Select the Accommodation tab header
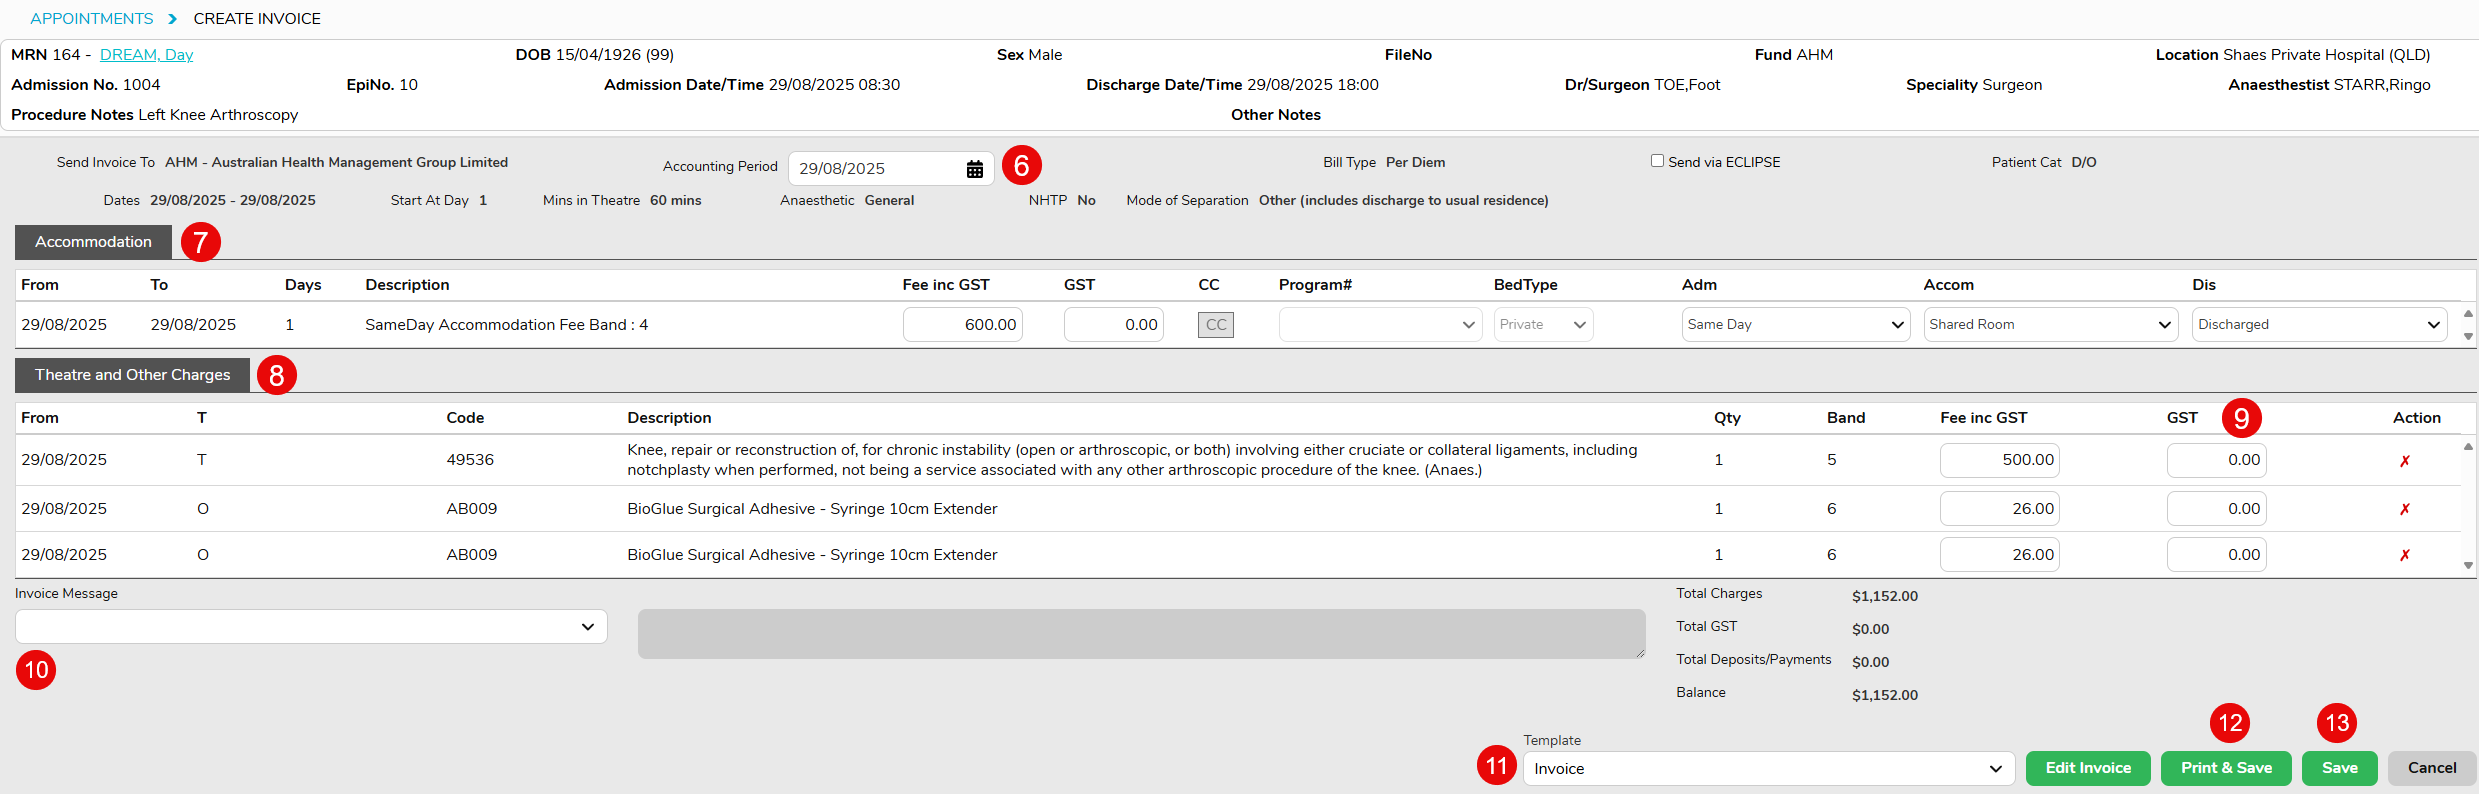The width and height of the screenshot is (2479, 794). point(93,242)
